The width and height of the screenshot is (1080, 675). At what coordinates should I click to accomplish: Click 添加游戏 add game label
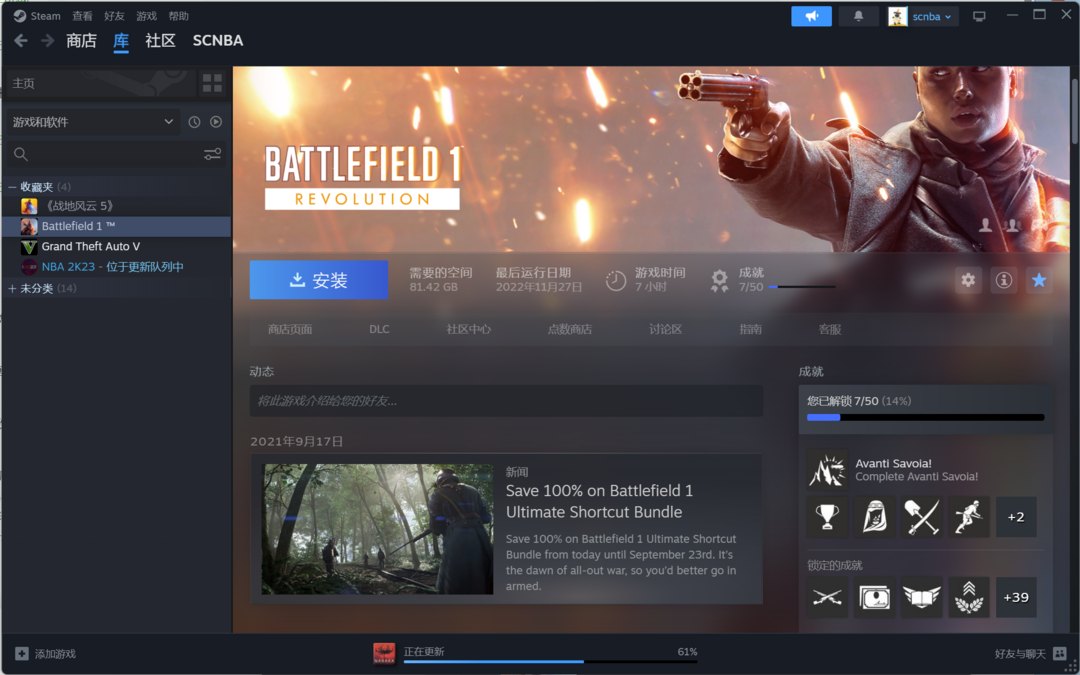pyautogui.click(x=55, y=654)
